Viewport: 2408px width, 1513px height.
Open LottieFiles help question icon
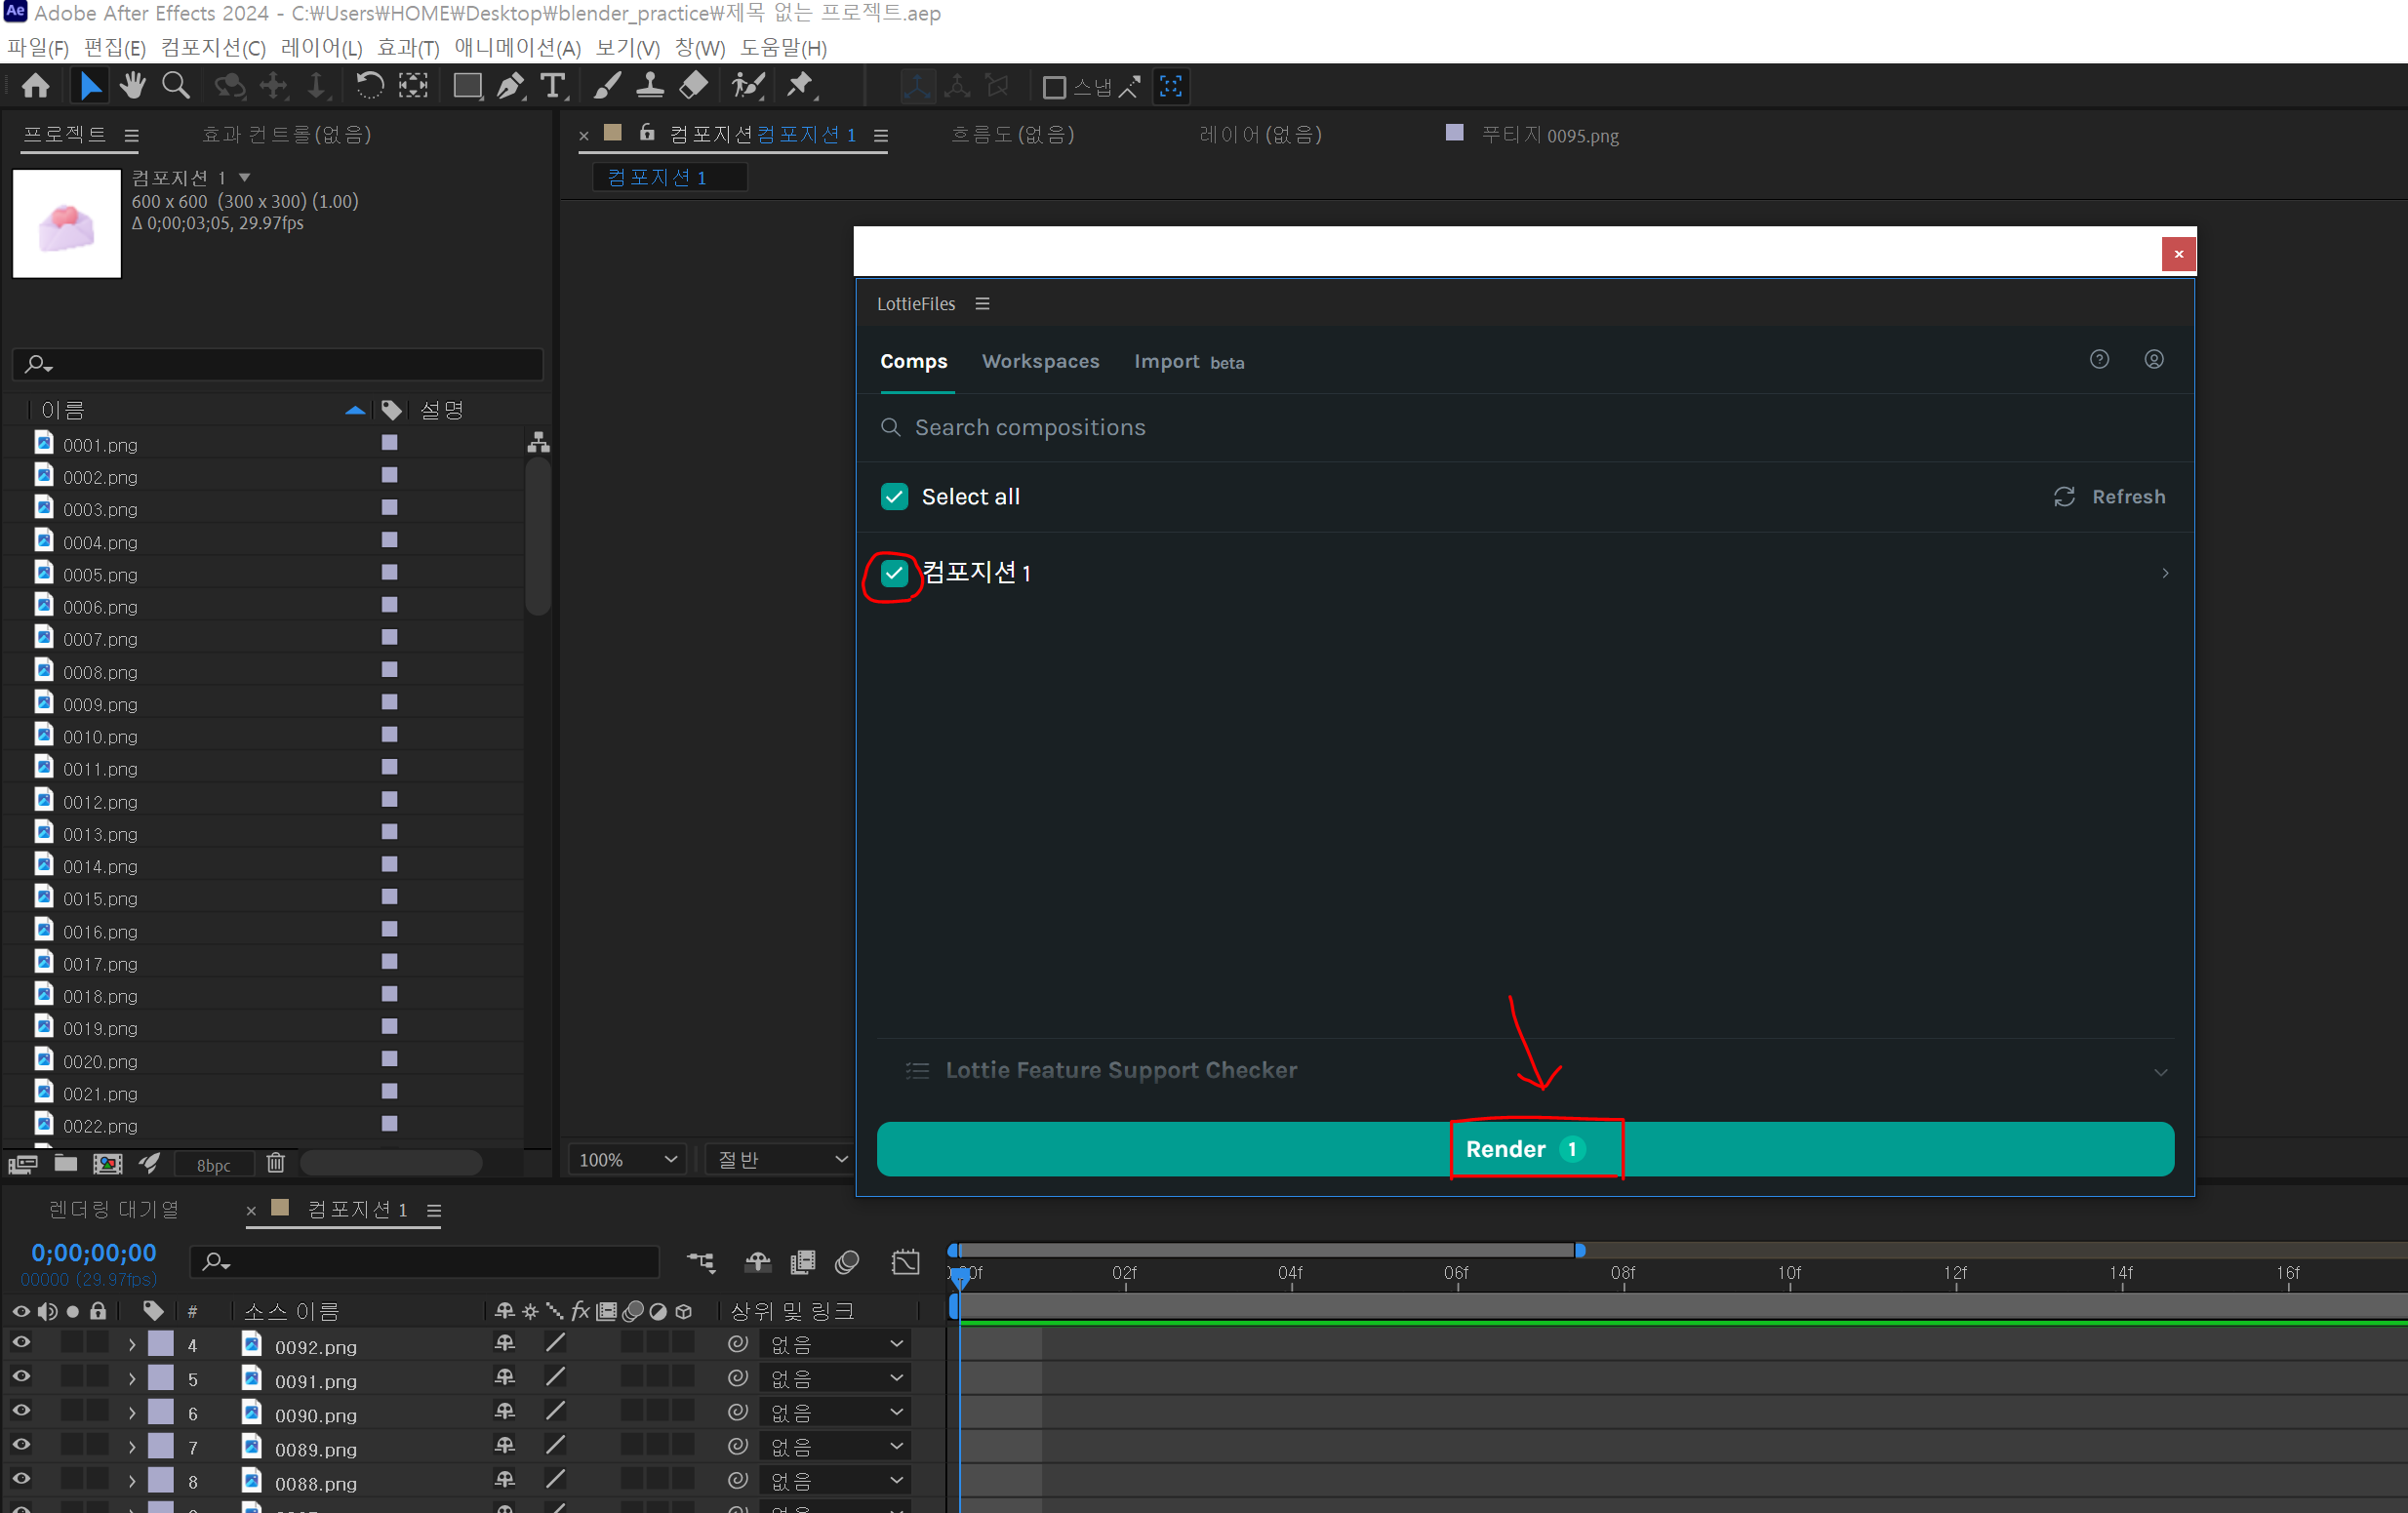(x=2099, y=359)
